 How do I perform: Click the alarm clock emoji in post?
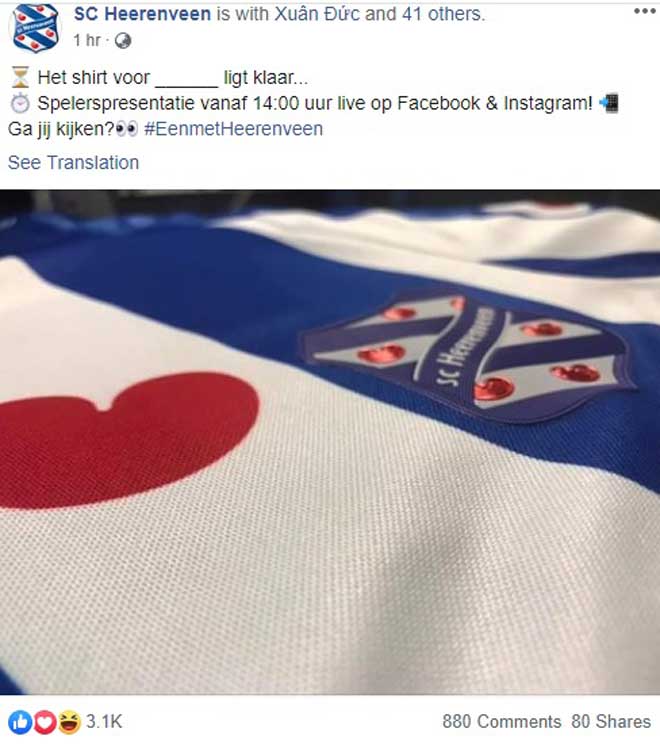click(x=20, y=103)
